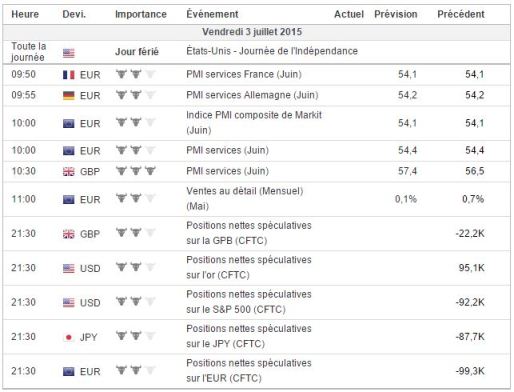Open PMI services Allemagne (Juin) event
Image resolution: width=514 pixels, height=392 pixels.
pos(252,95)
